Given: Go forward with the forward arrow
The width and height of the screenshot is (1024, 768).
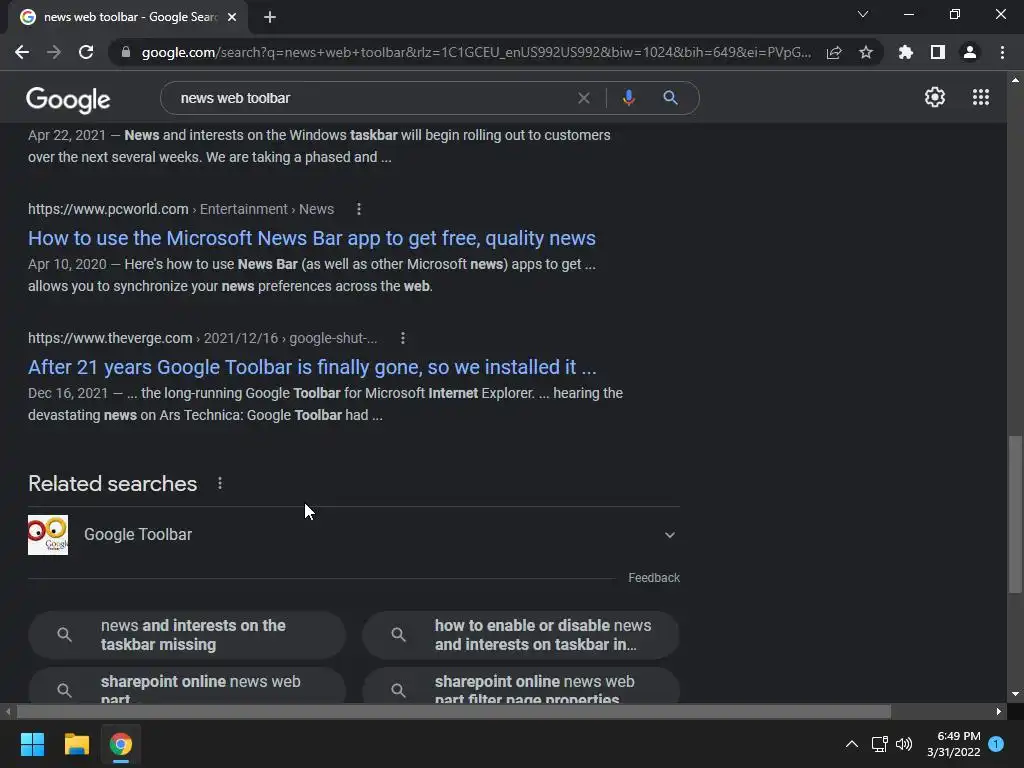Looking at the screenshot, I should pos(54,52).
